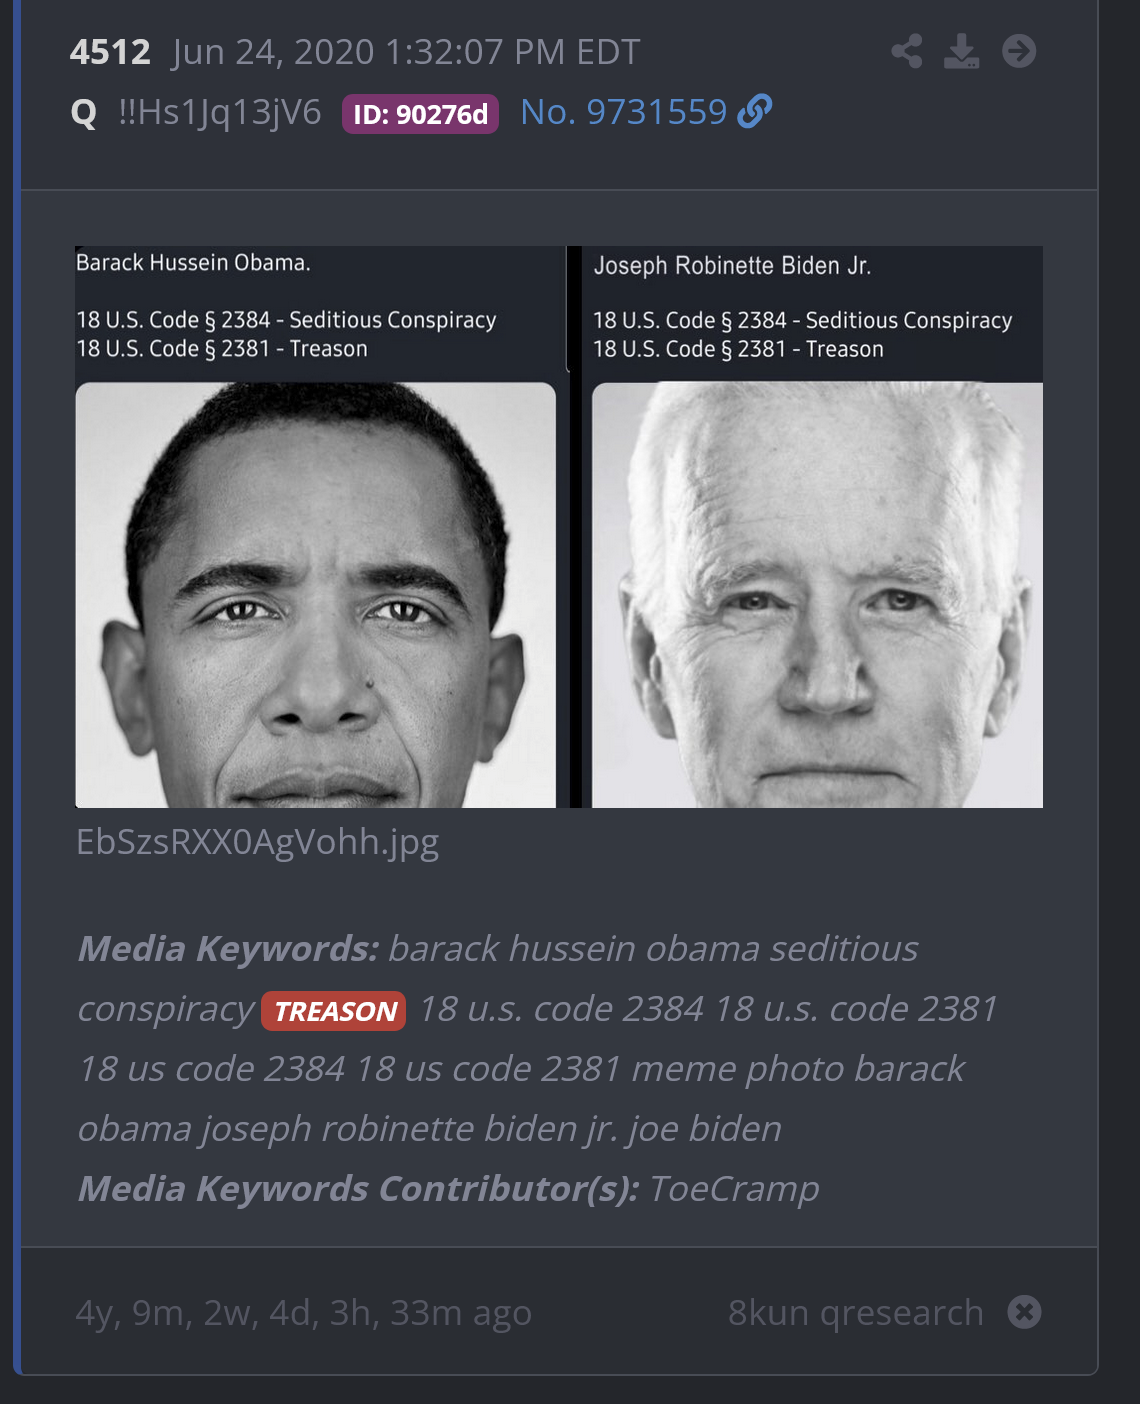The width and height of the screenshot is (1140, 1404).
Task: Click the filename EbSzsRXX0AgVohh.jpg
Action: pyautogui.click(x=258, y=843)
